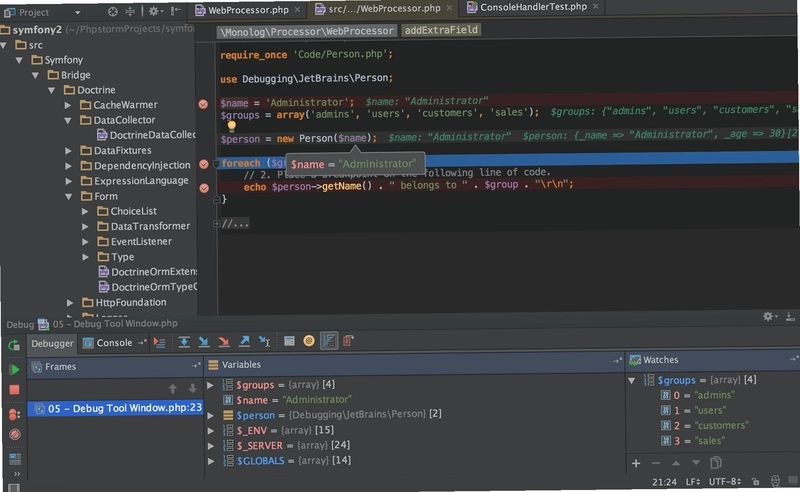Collapse $groups in Watches pane
This screenshot has width=800, height=492.
[x=632, y=381]
